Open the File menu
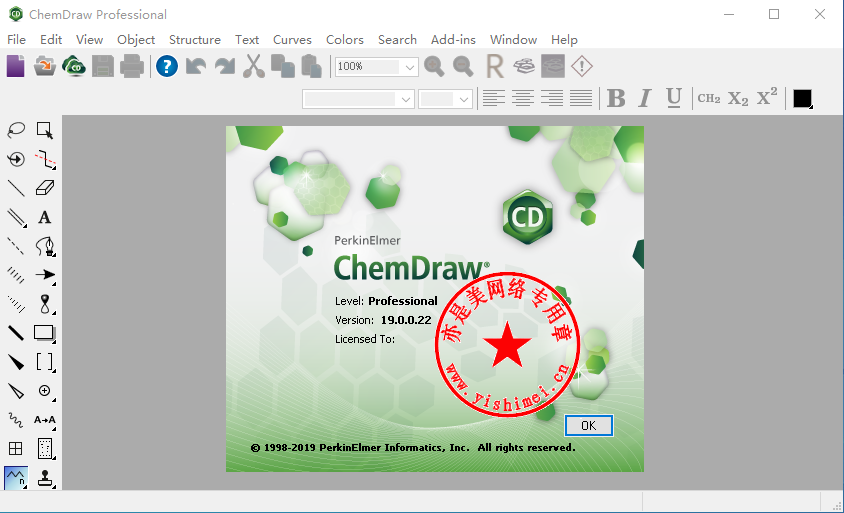This screenshot has height=513, width=844. (16, 40)
